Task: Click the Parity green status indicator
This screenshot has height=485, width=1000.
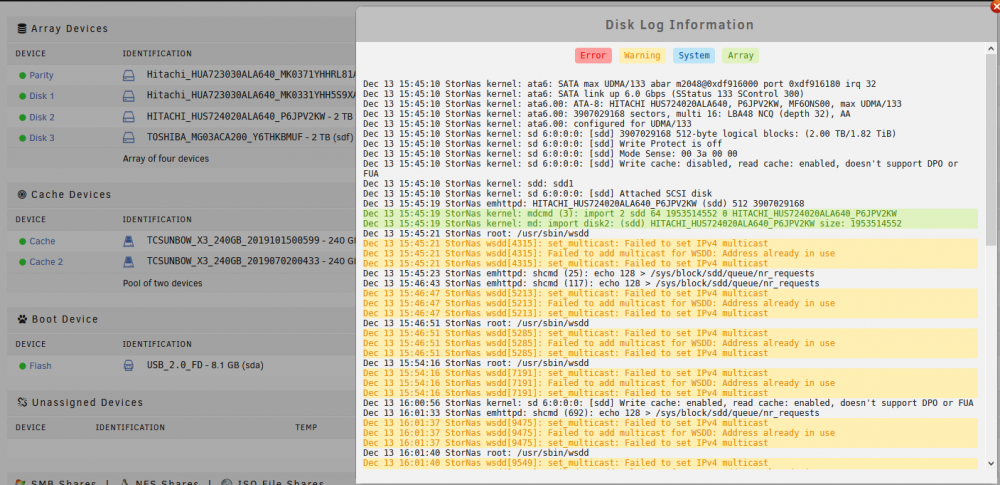Action: 22,75
